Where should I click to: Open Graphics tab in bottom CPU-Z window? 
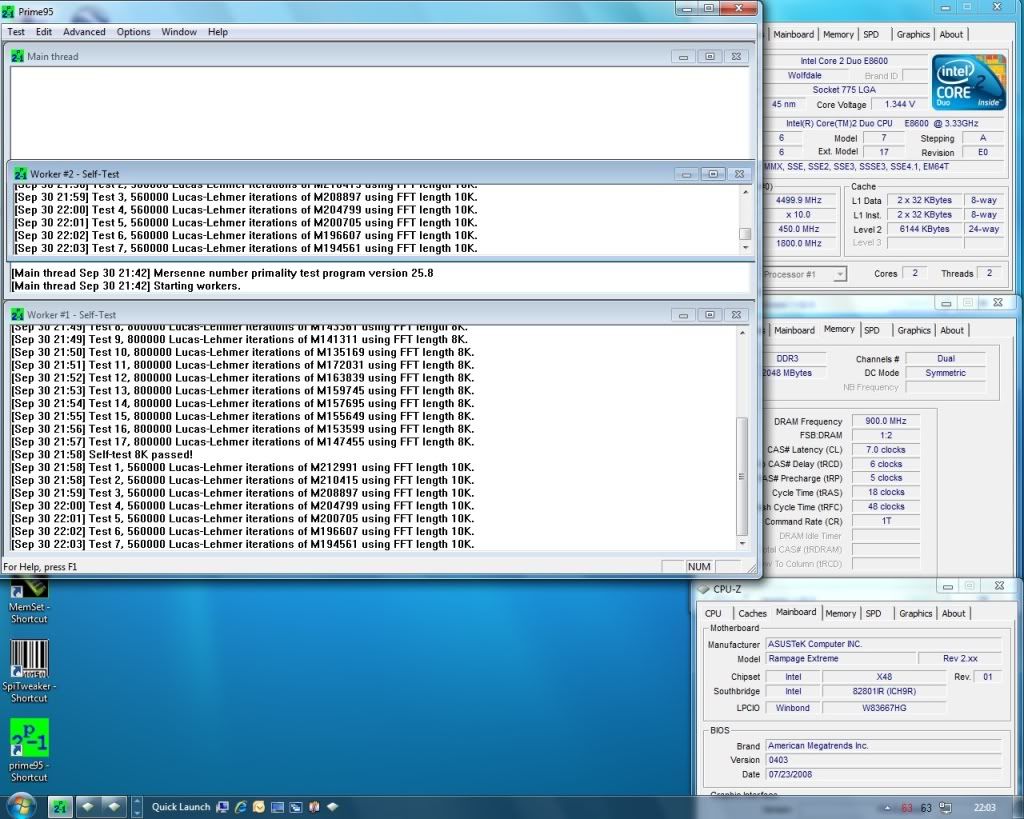[916, 613]
